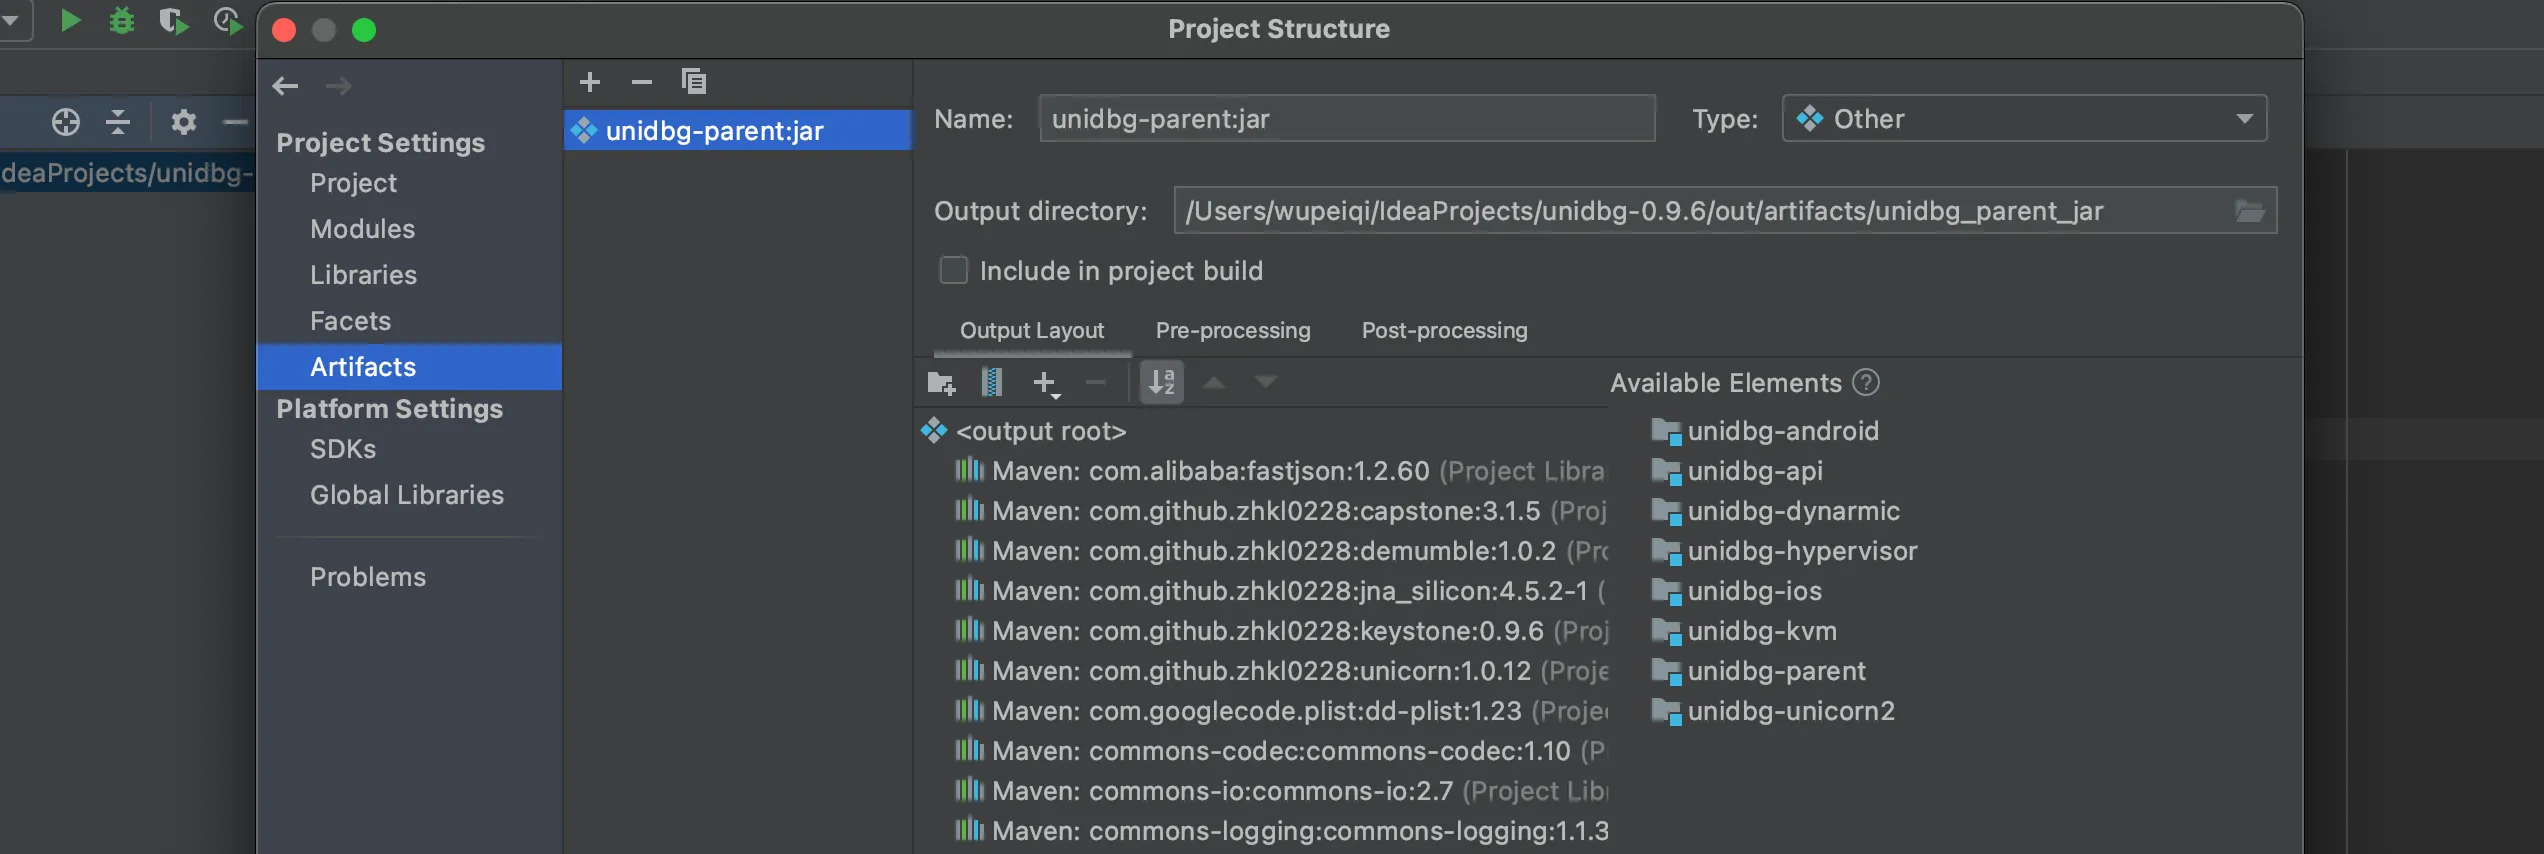The height and width of the screenshot is (854, 2544).
Task: Select unidbg-parent in Available Elements
Action: (1759, 672)
